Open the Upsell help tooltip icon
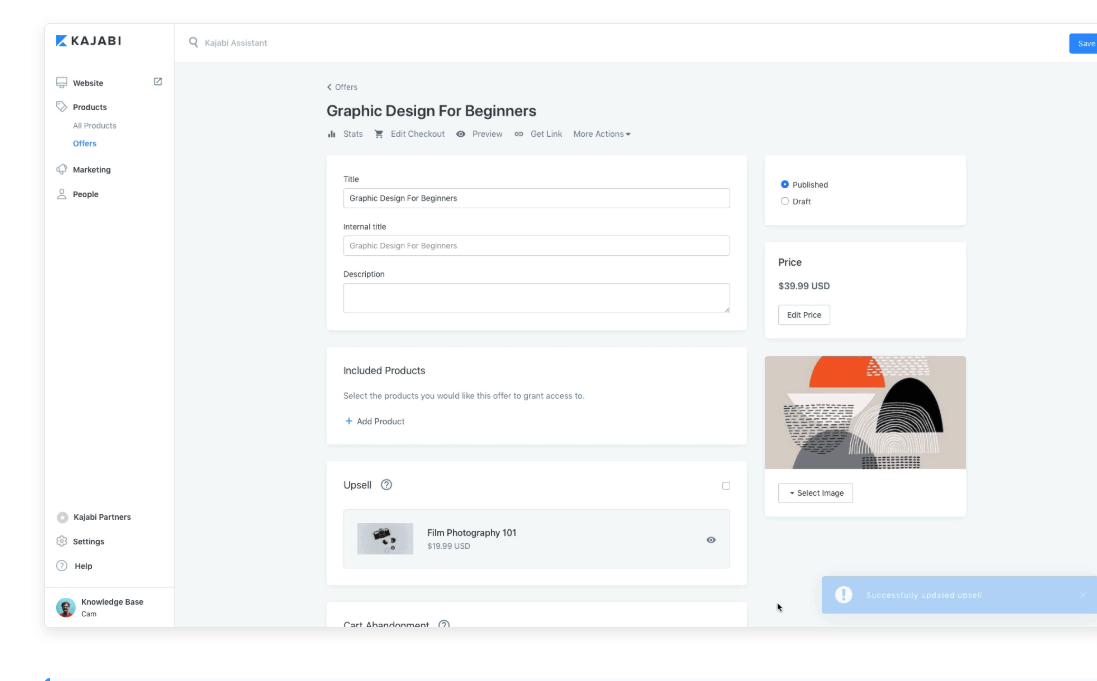 coord(386,484)
